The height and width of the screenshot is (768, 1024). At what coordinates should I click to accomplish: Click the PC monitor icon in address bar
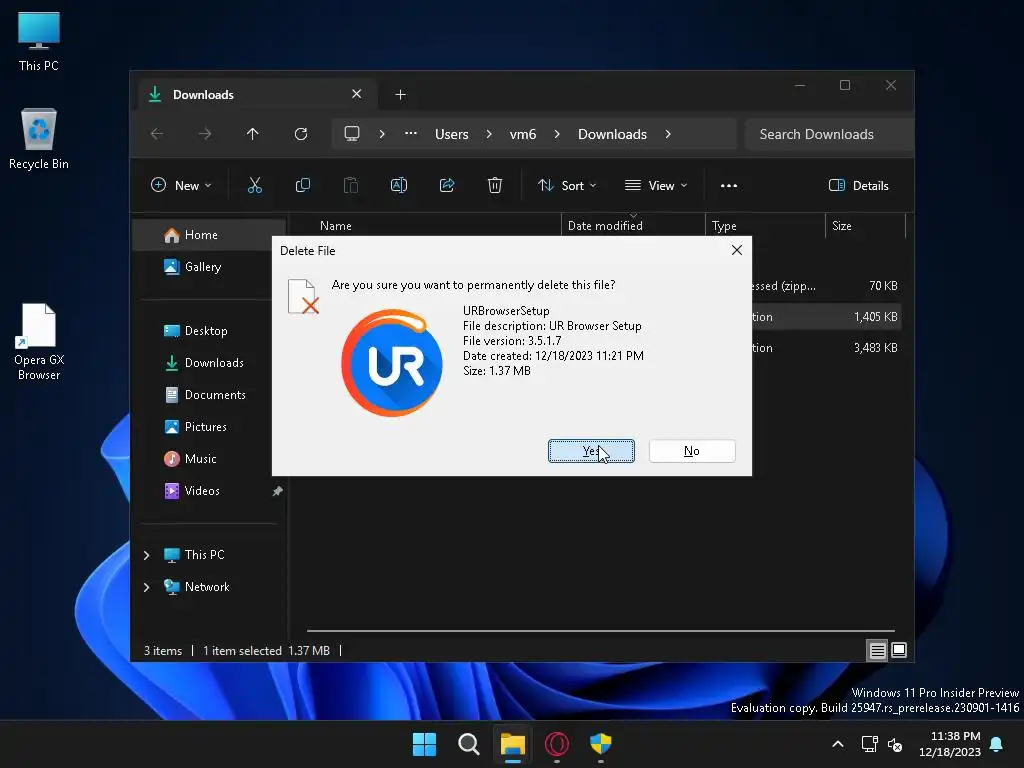coord(352,134)
